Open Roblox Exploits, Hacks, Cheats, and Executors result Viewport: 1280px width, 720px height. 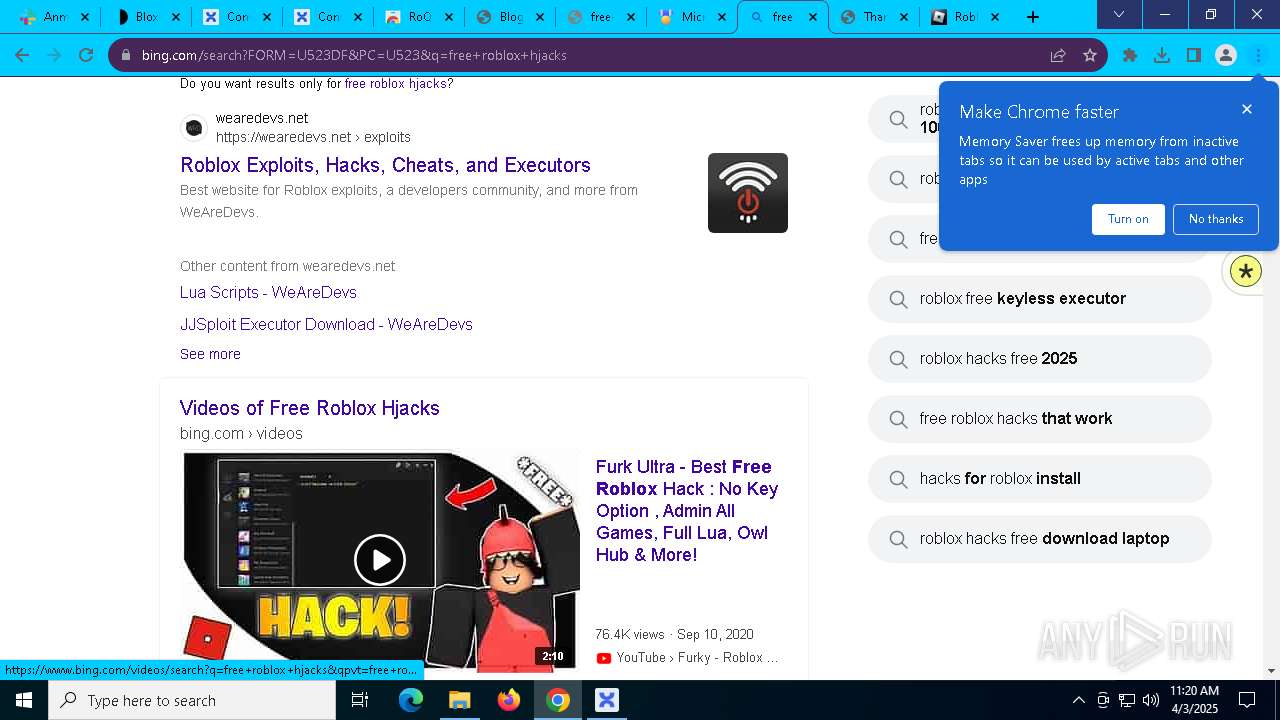pos(385,165)
